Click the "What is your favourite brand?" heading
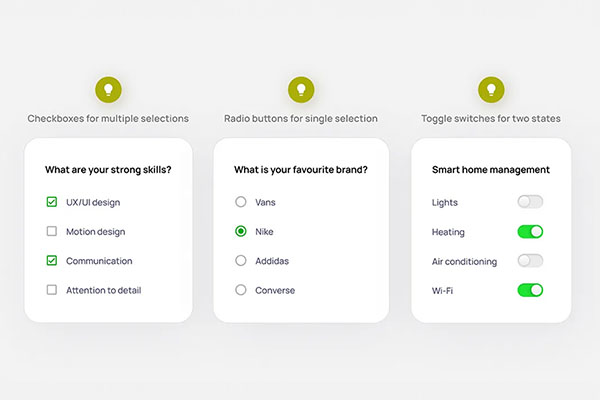This screenshot has width=600, height=400. tap(300, 170)
